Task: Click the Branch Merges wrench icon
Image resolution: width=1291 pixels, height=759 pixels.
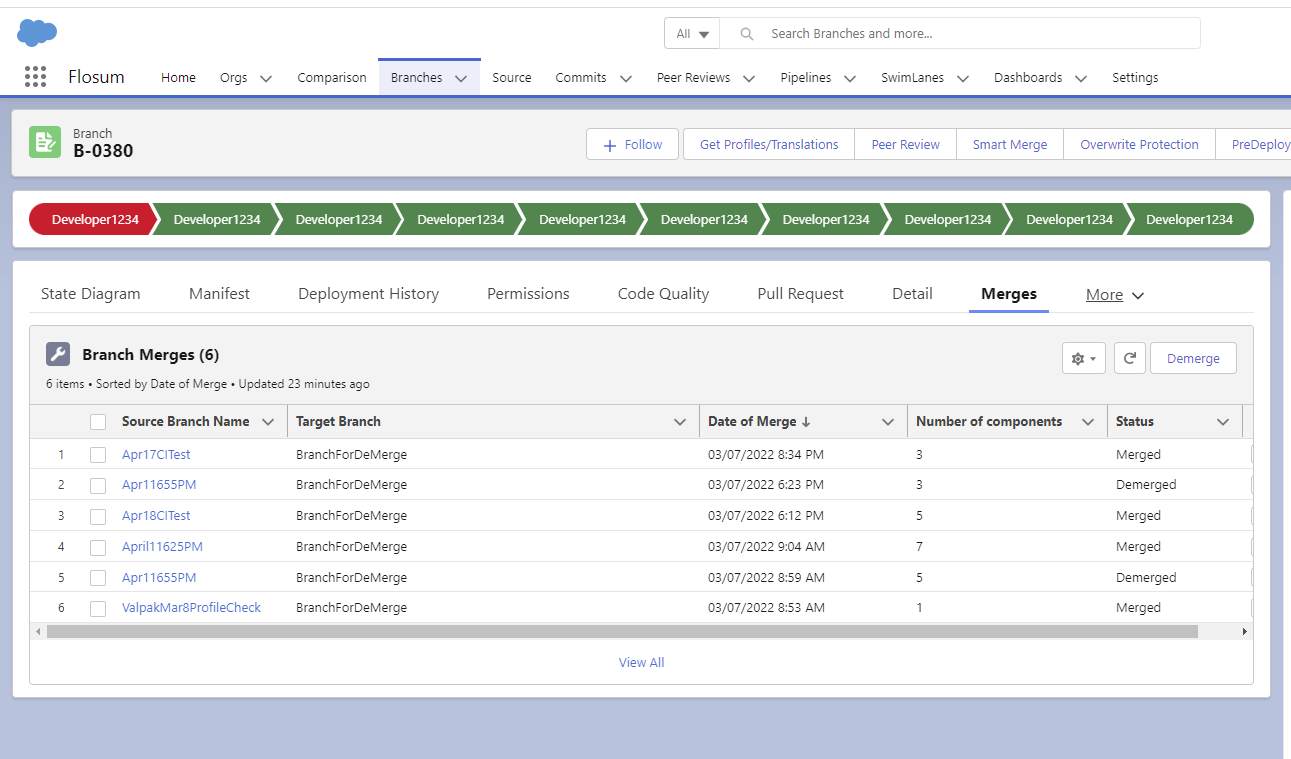Action: [x=58, y=355]
